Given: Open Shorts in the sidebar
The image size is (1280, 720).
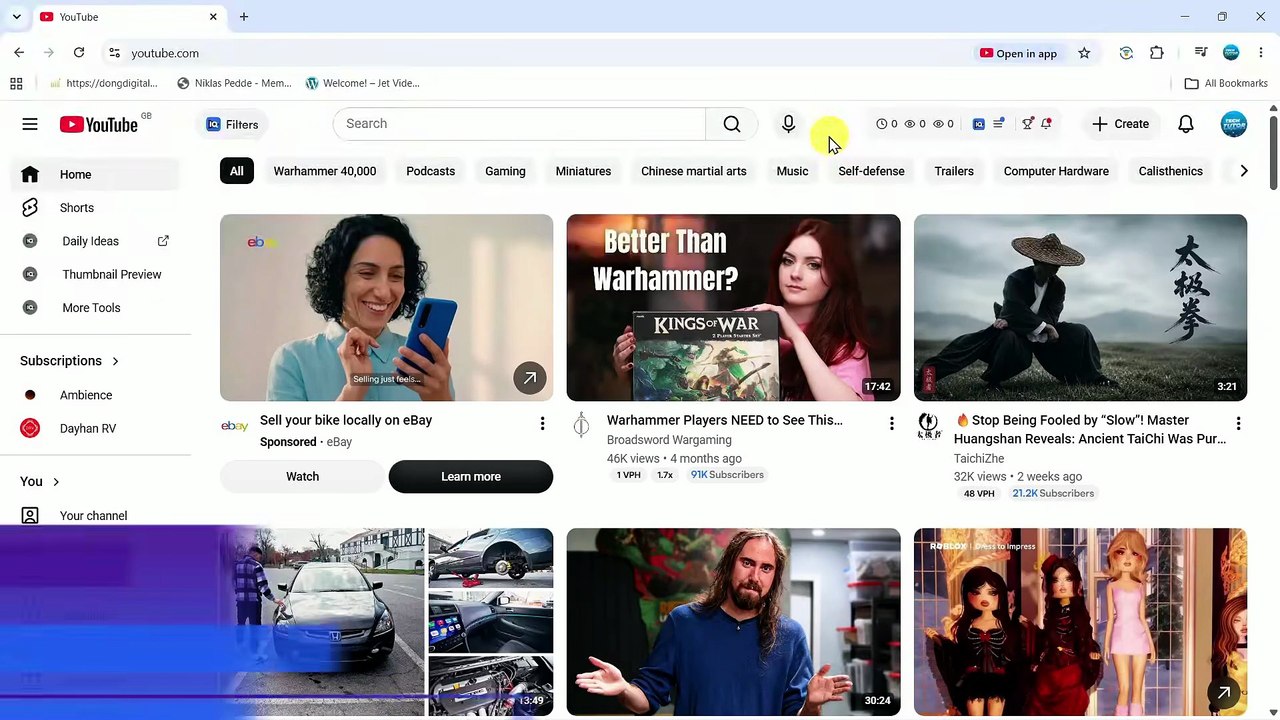Looking at the screenshot, I should tap(95, 208).
